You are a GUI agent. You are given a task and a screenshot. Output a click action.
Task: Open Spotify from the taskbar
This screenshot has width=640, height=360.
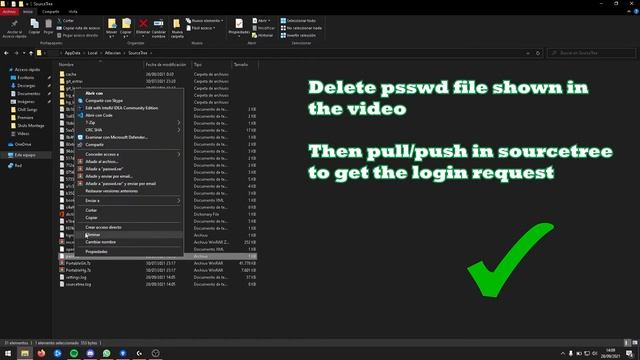click(x=74, y=353)
